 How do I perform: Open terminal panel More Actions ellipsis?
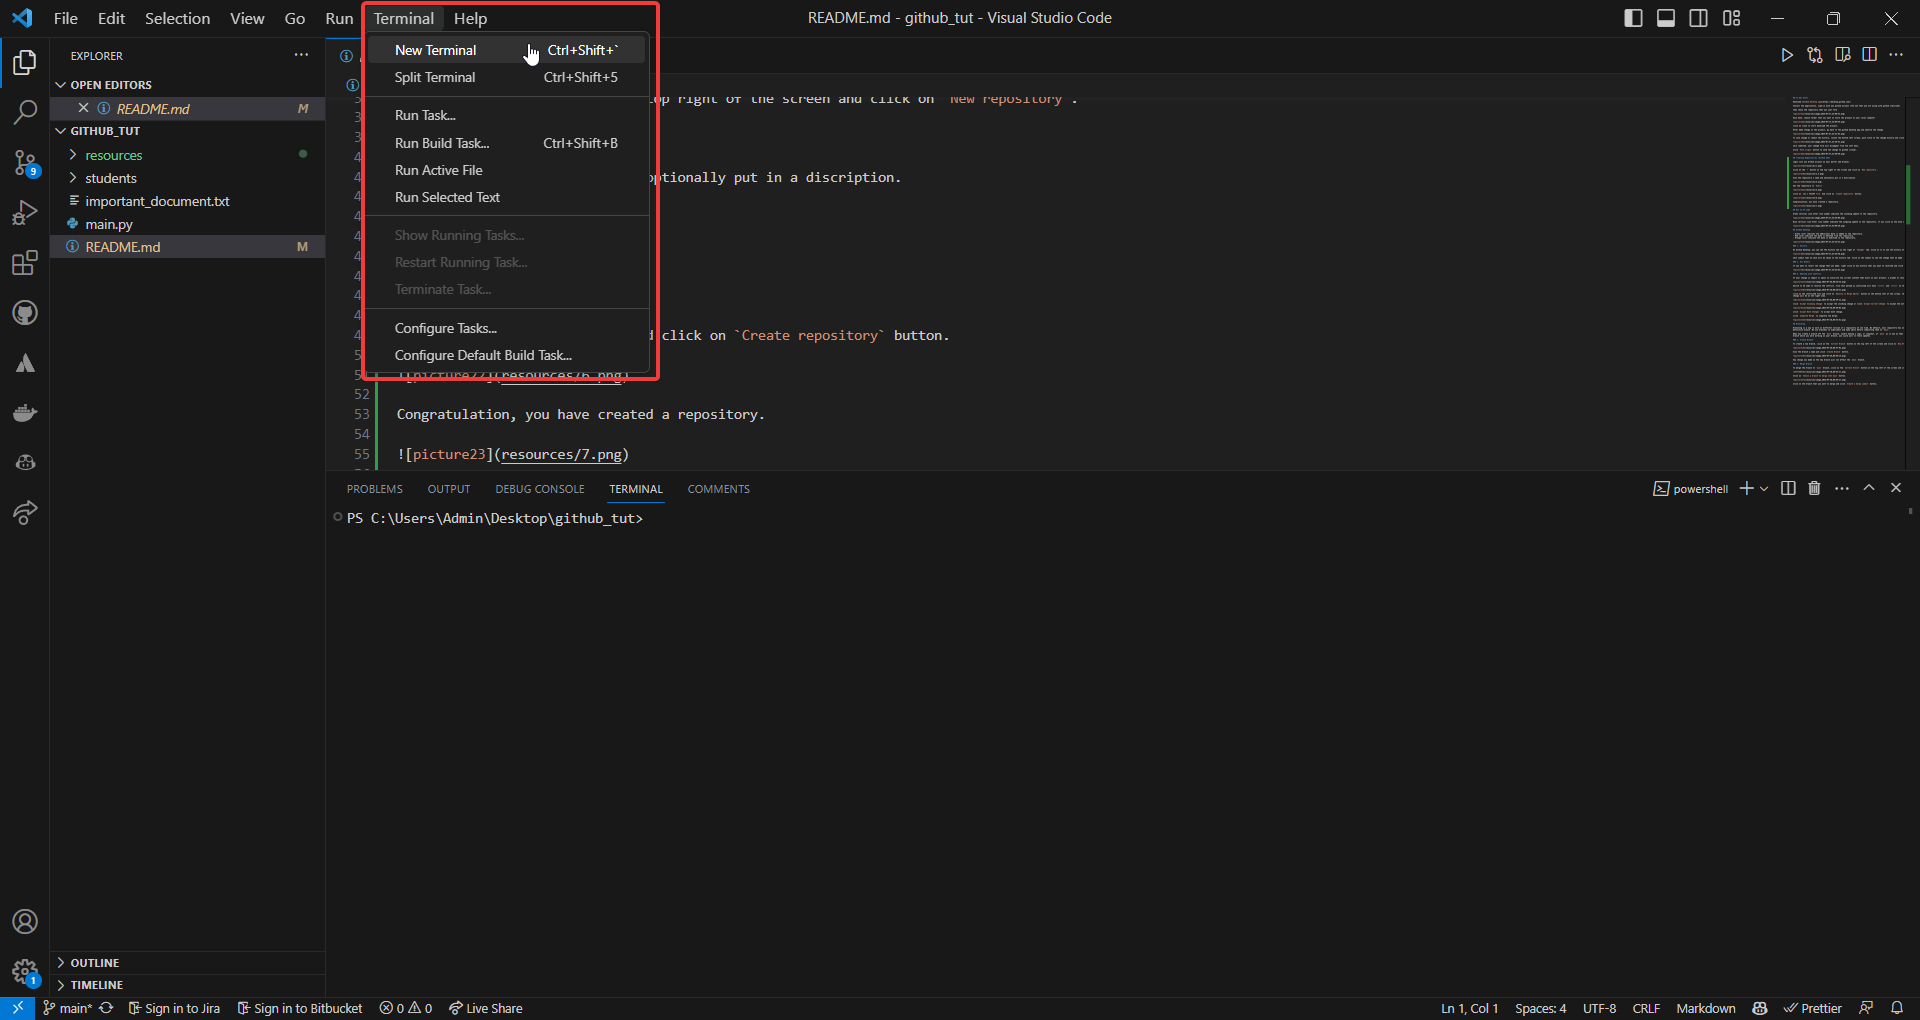click(x=1842, y=488)
